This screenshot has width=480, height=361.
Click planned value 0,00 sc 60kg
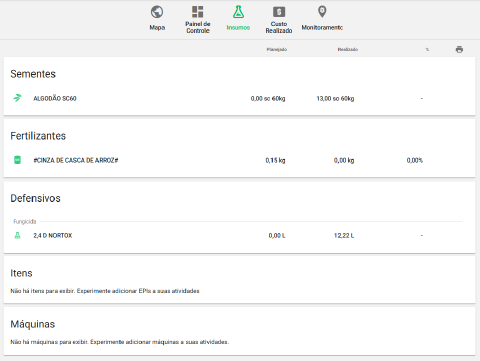pyautogui.click(x=268, y=99)
